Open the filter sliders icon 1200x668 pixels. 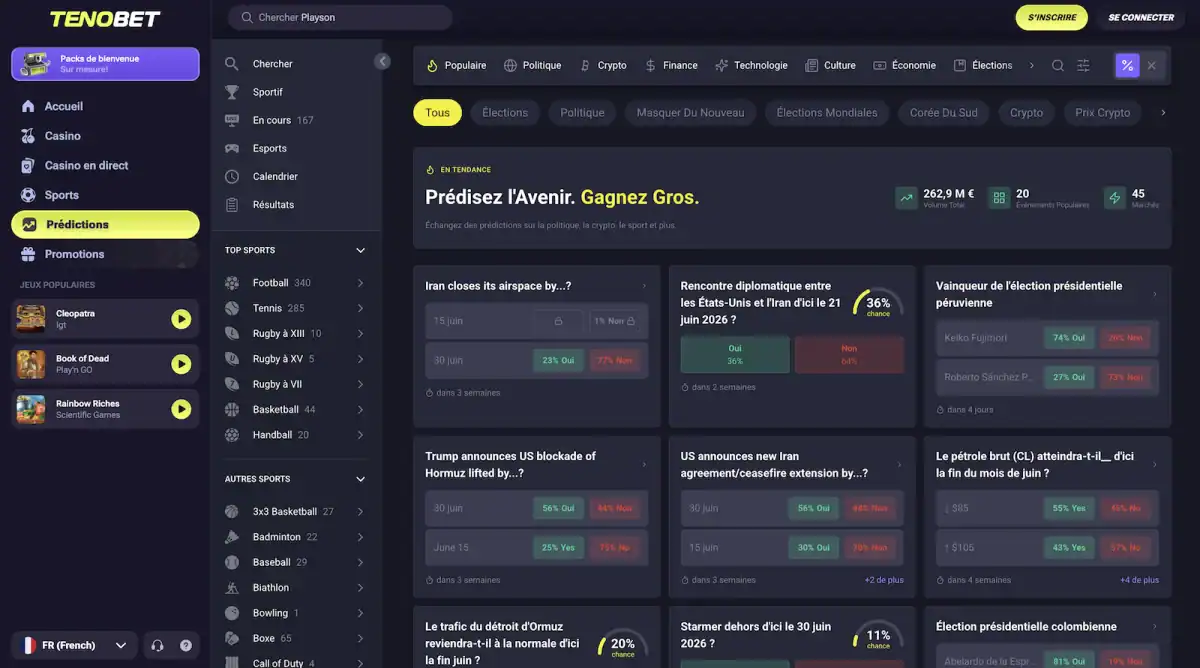[1083, 65]
